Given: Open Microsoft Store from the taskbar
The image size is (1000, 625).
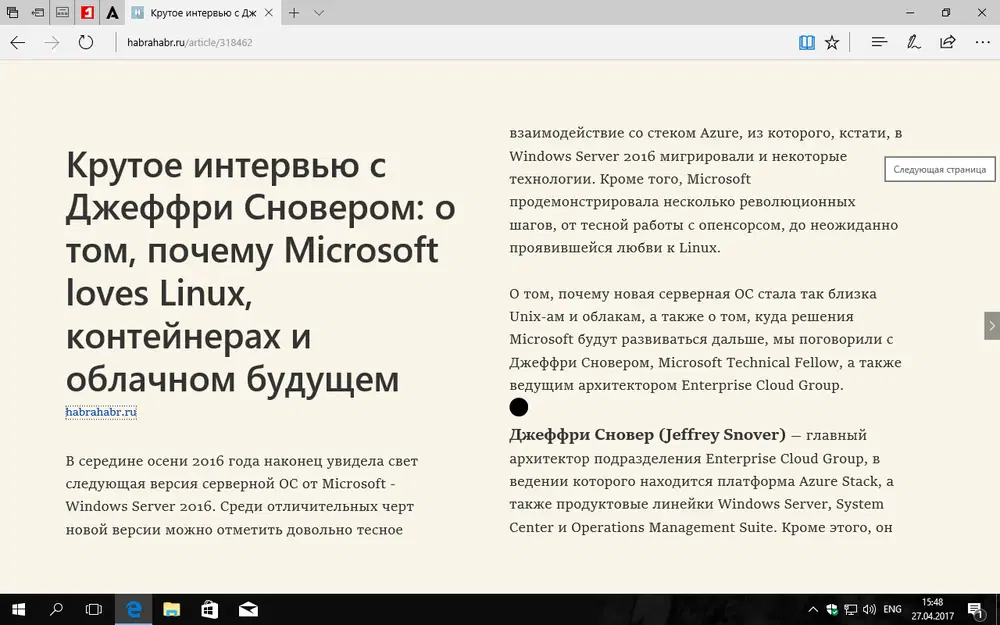Looking at the screenshot, I should tap(209, 609).
